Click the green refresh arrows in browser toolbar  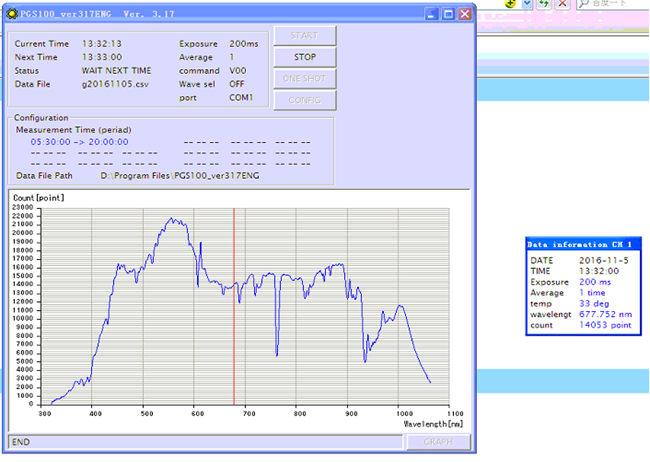click(544, 4)
